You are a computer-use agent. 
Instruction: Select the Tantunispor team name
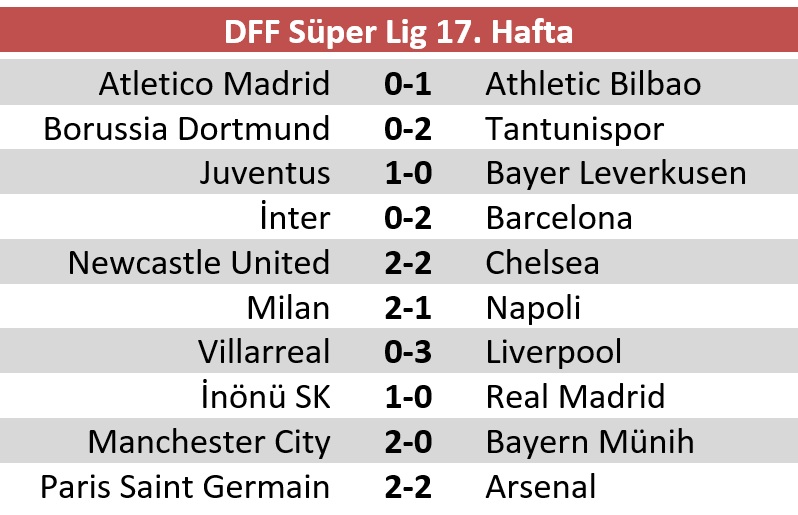pyautogui.click(x=575, y=129)
